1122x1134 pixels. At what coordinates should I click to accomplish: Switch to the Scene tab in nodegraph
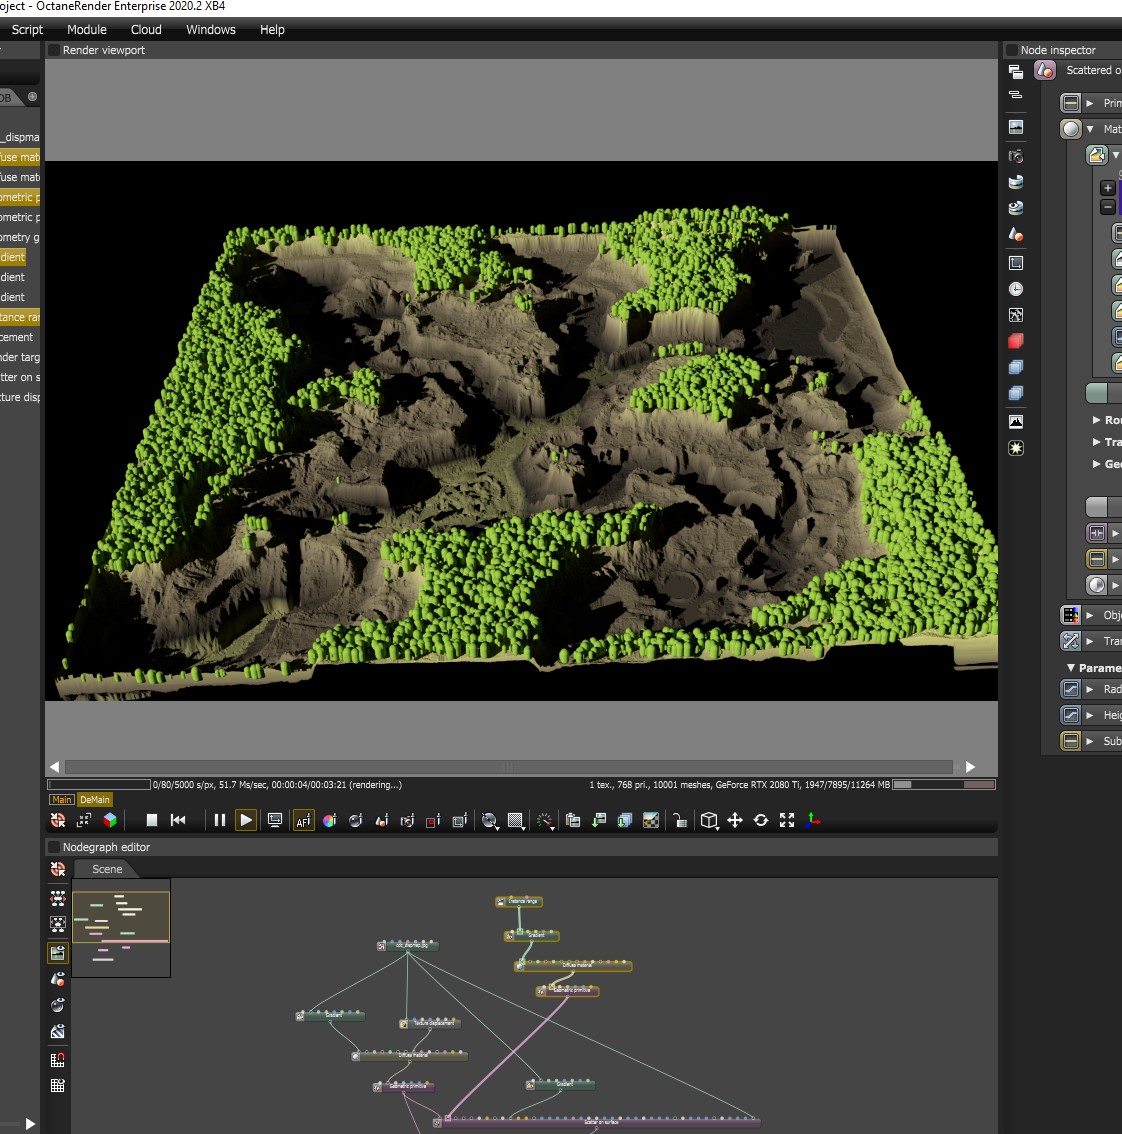click(x=107, y=869)
